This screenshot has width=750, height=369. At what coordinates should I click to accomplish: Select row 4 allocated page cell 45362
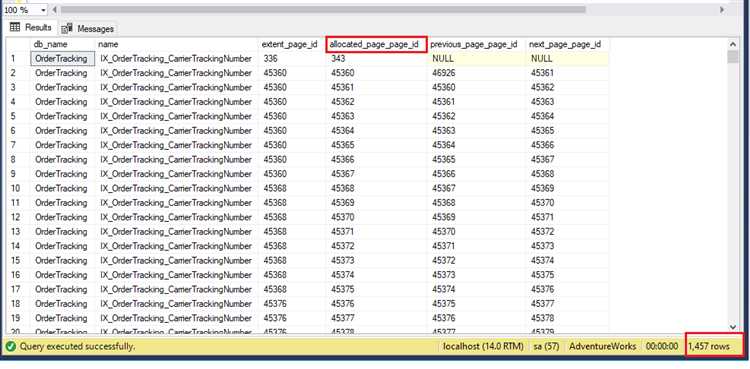coord(376,102)
